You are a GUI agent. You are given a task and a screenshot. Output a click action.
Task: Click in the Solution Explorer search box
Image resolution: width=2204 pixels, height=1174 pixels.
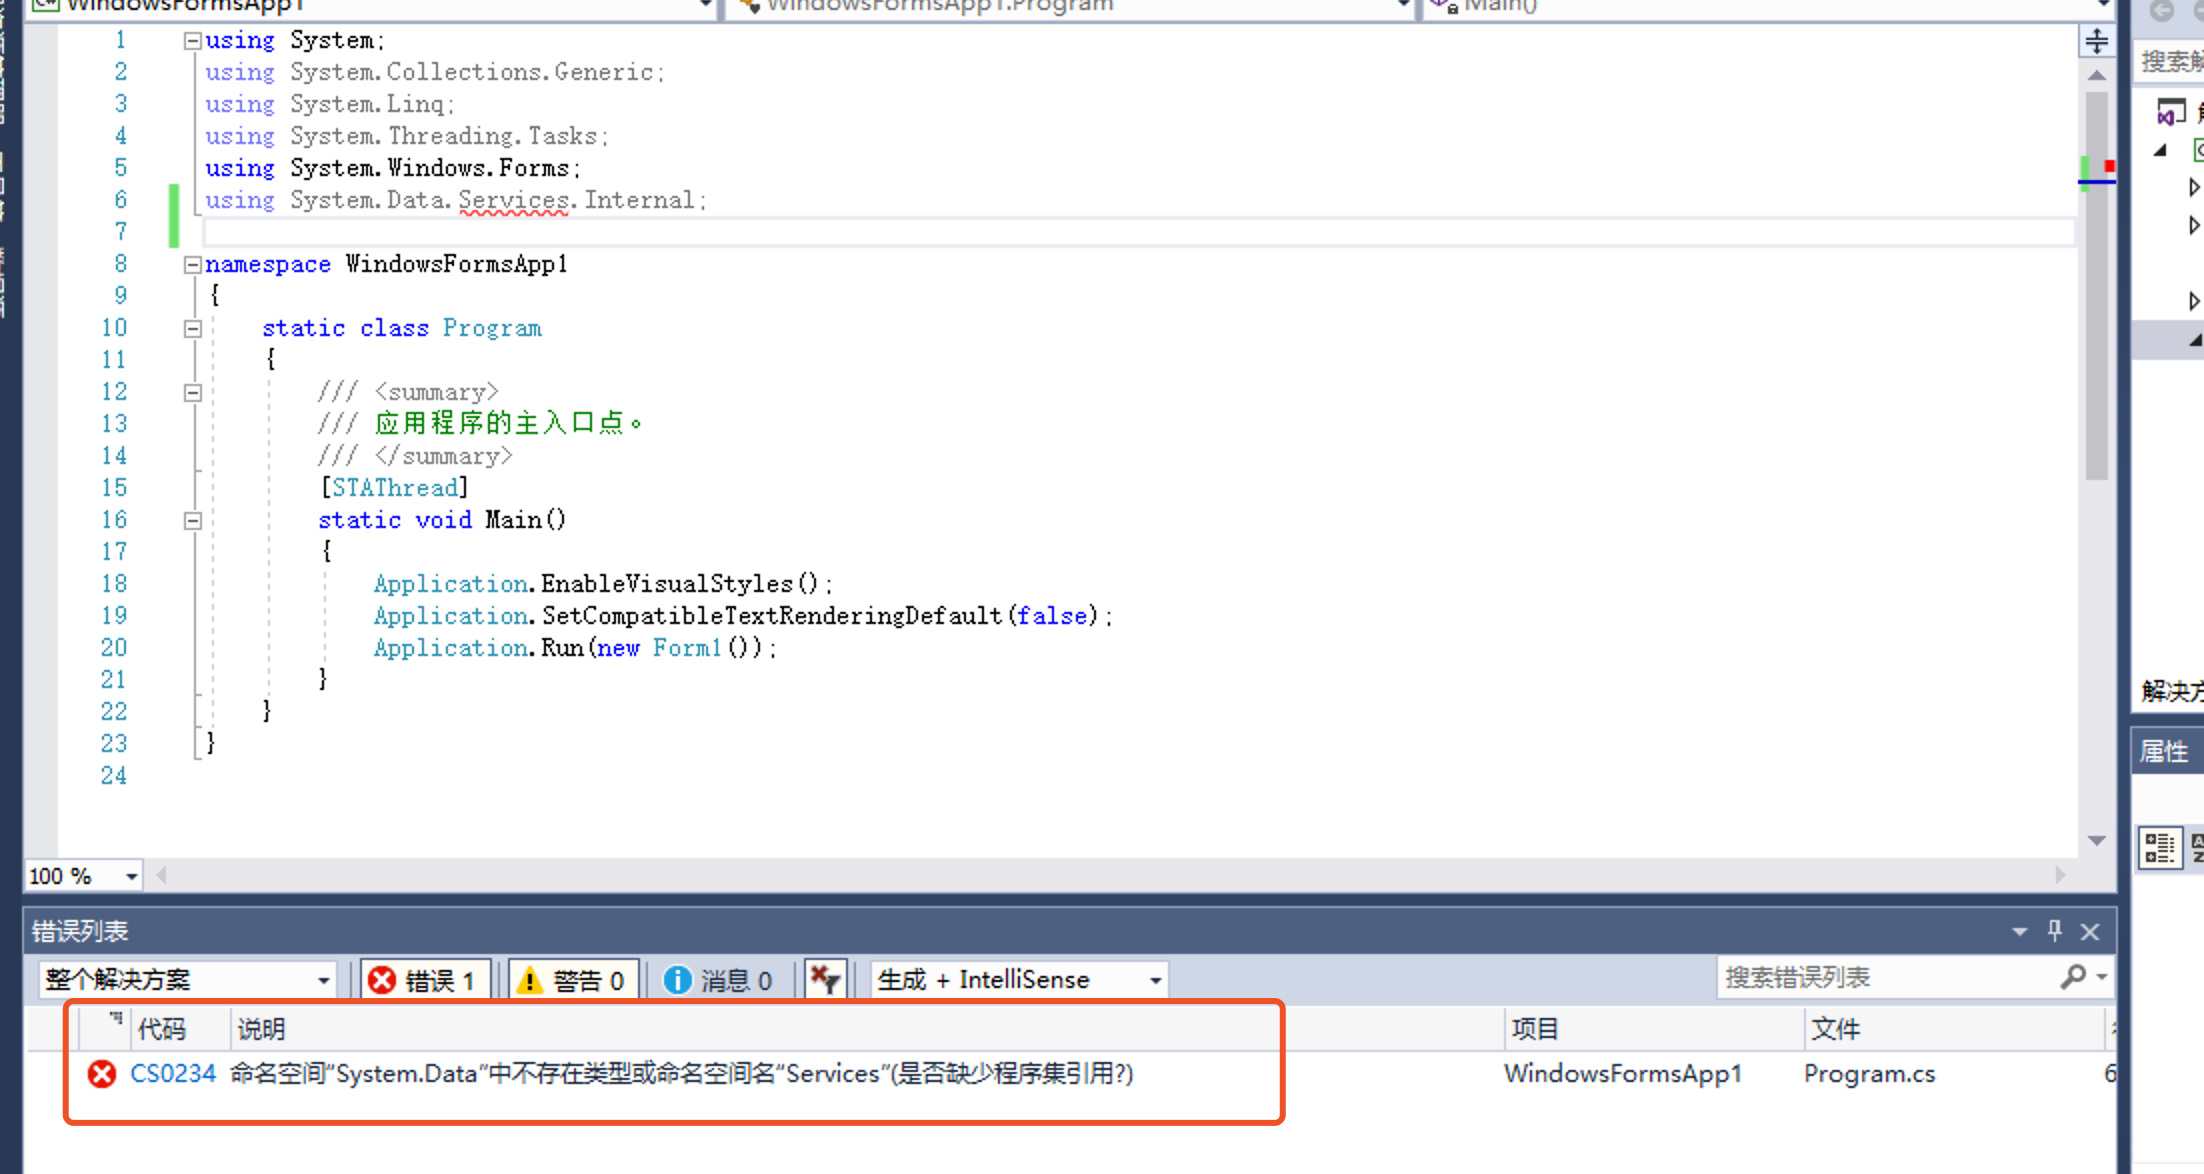point(2171,62)
